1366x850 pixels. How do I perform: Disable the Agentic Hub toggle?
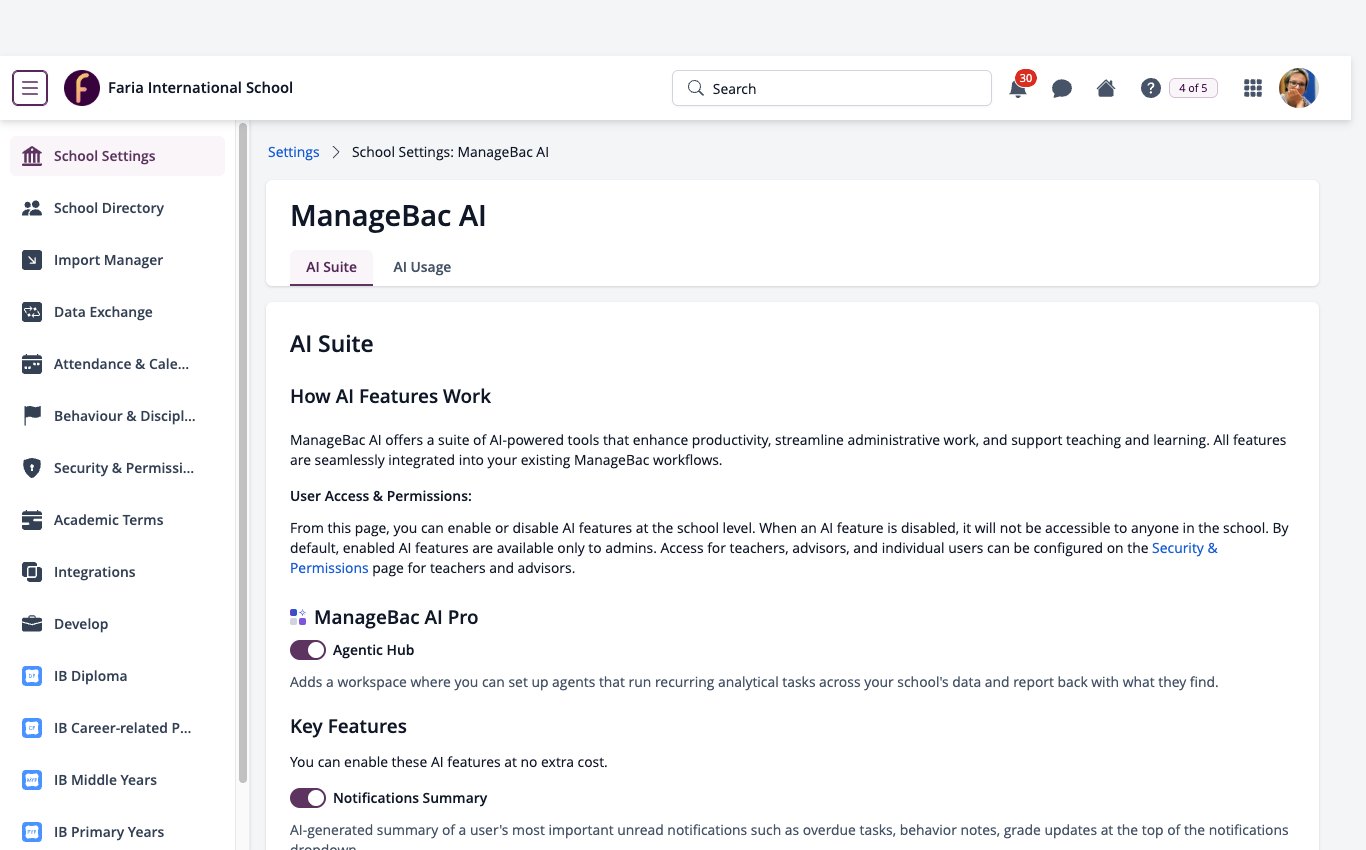pos(308,650)
